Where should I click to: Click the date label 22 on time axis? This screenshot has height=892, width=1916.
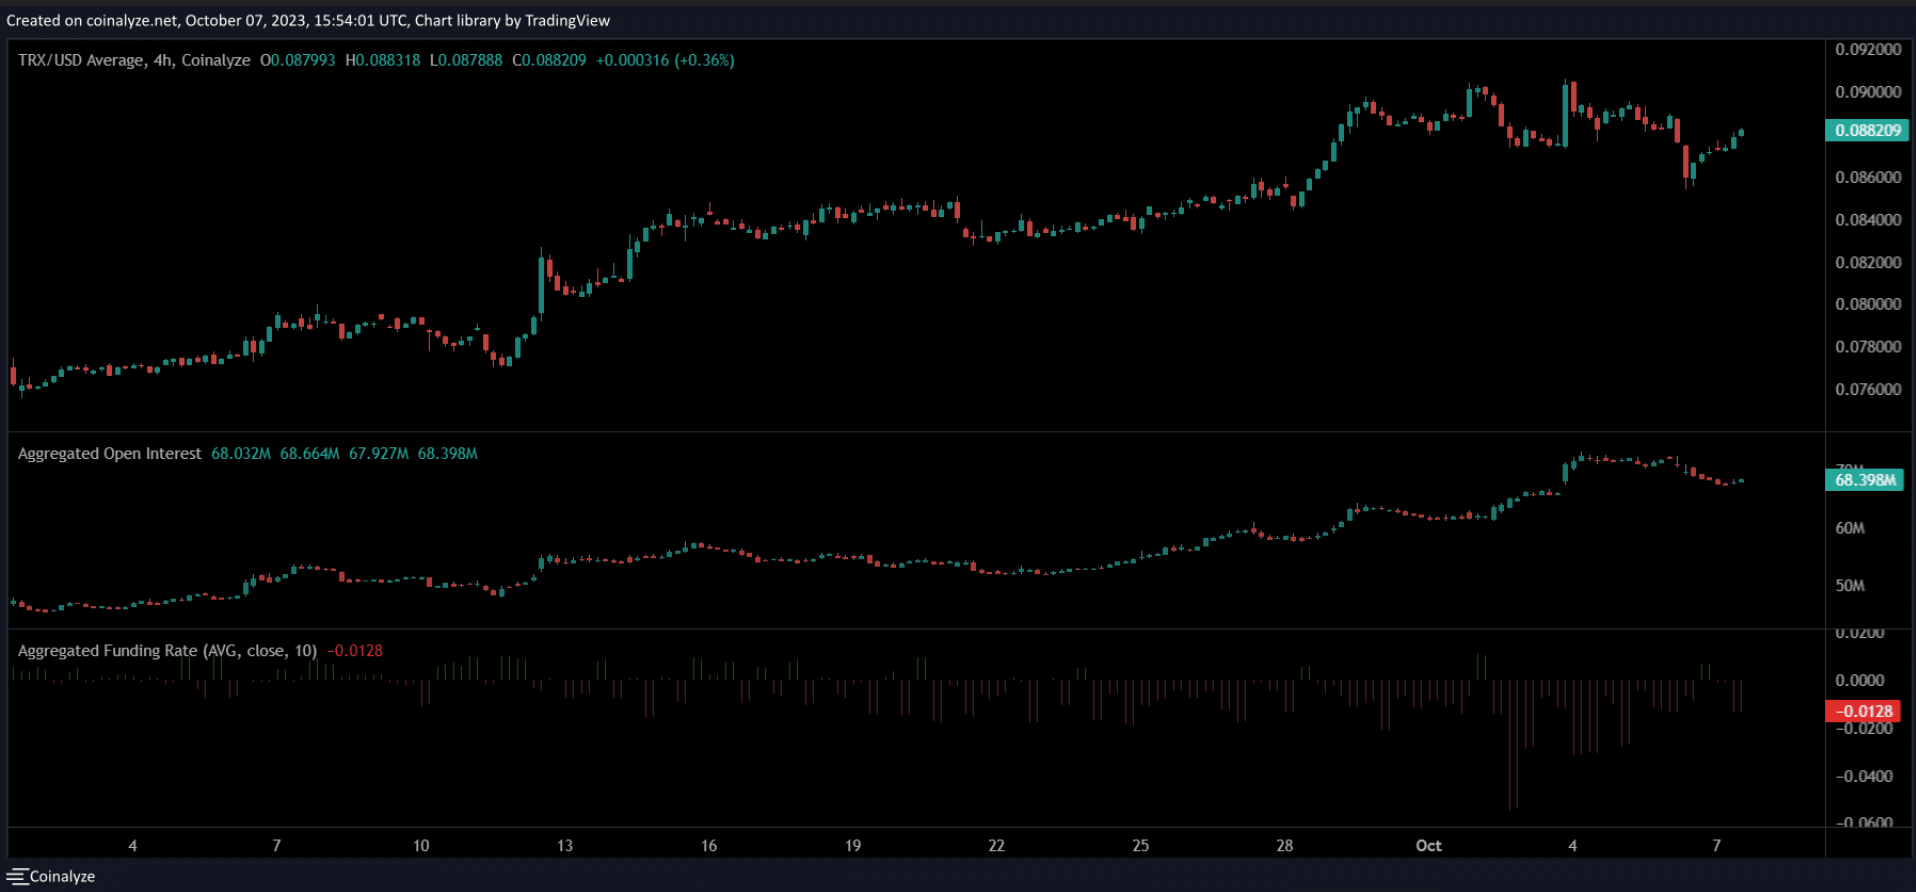pyautogui.click(x=997, y=846)
